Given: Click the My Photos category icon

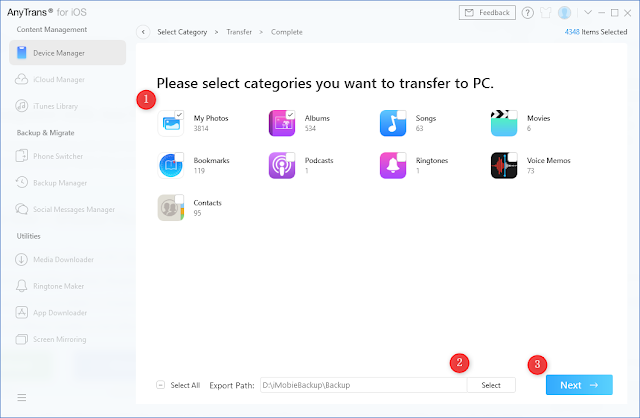Looking at the screenshot, I should point(171,123).
